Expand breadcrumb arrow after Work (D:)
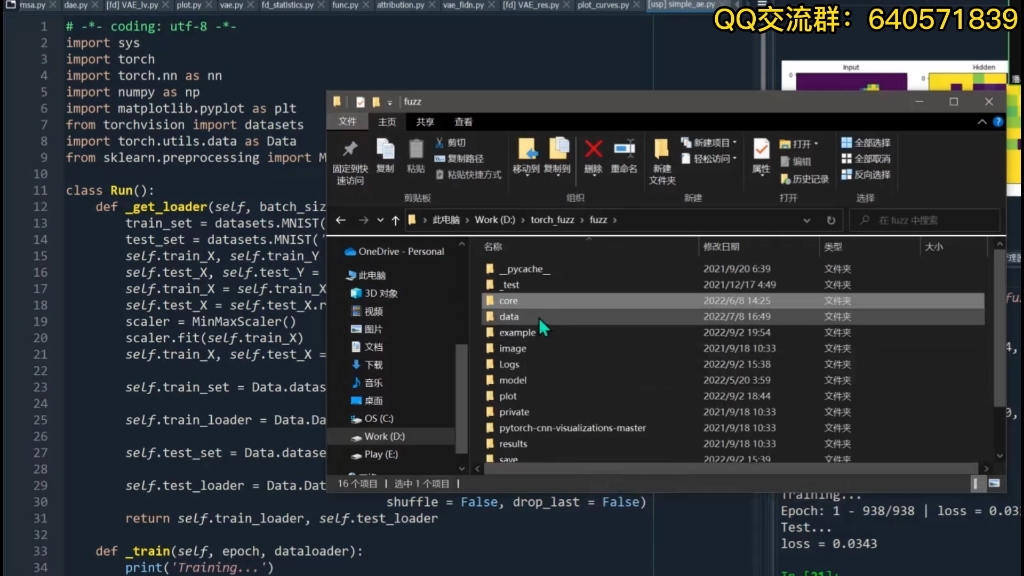The height and width of the screenshot is (576, 1024). [523, 220]
